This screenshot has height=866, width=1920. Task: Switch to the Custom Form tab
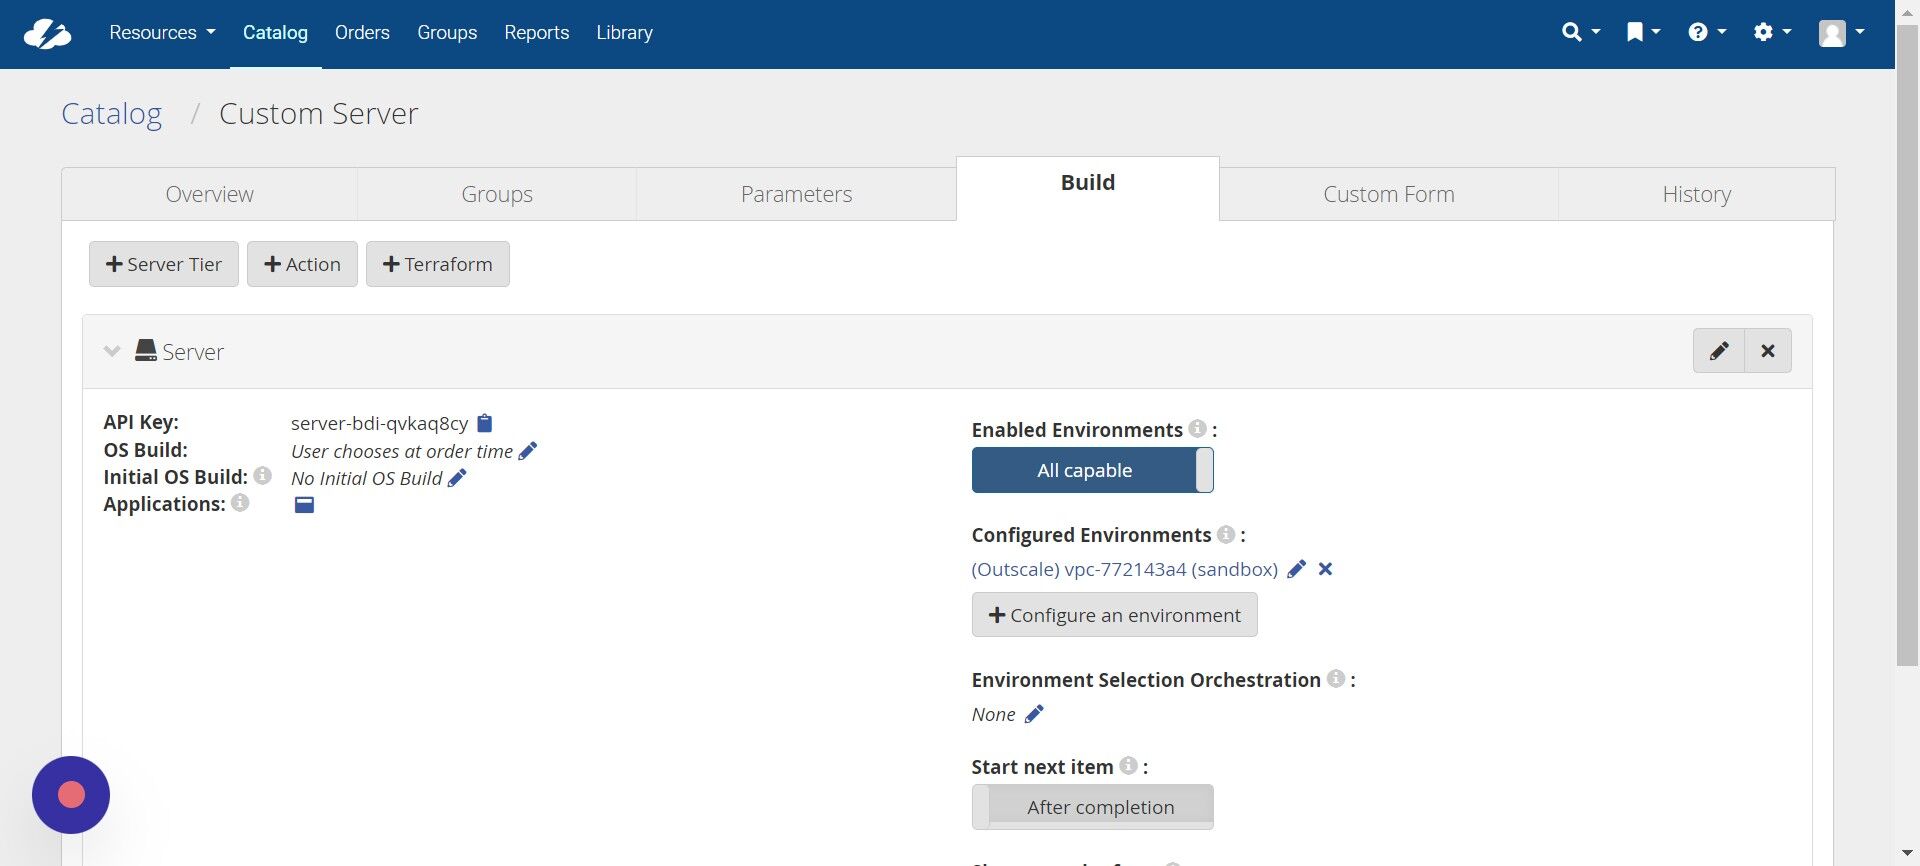pyautogui.click(x=1389, y=194)
